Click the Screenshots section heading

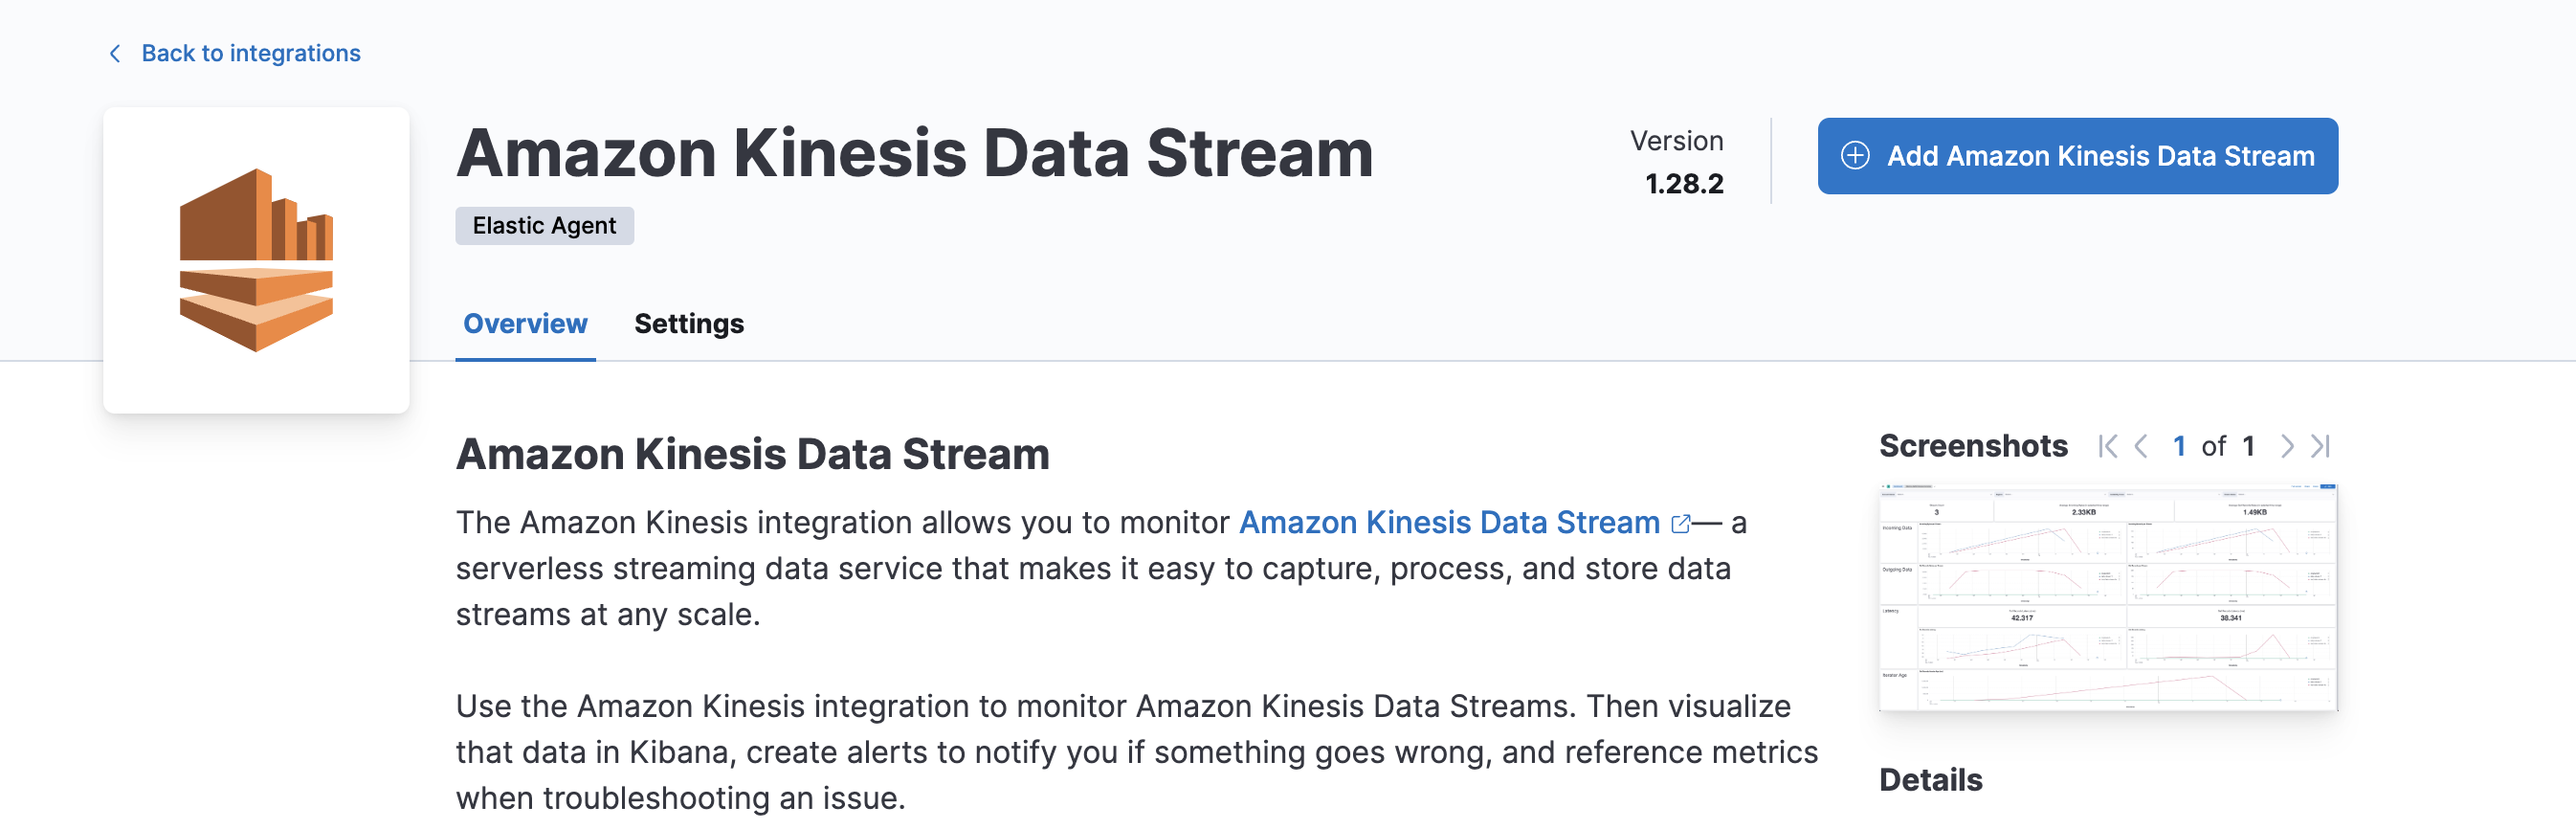click(x=1973, y=446)
